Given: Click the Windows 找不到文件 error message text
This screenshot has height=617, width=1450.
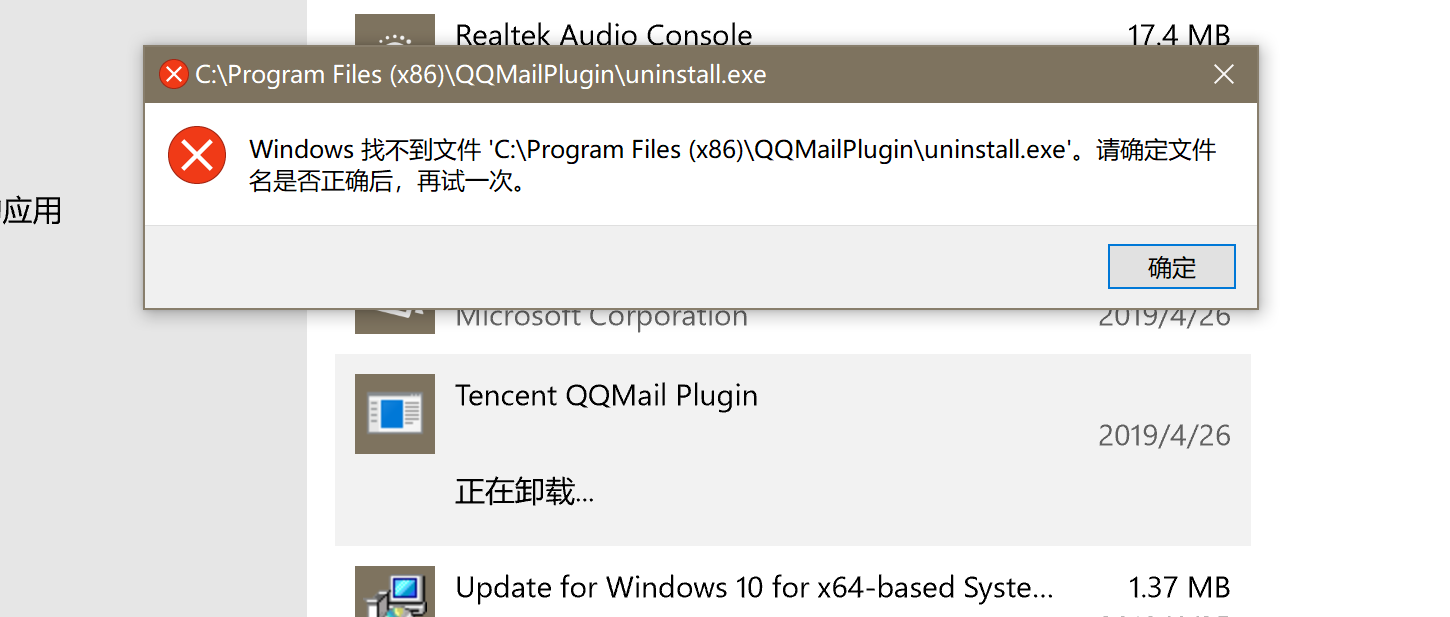Looking at the screenshot, I should [732, 167].
